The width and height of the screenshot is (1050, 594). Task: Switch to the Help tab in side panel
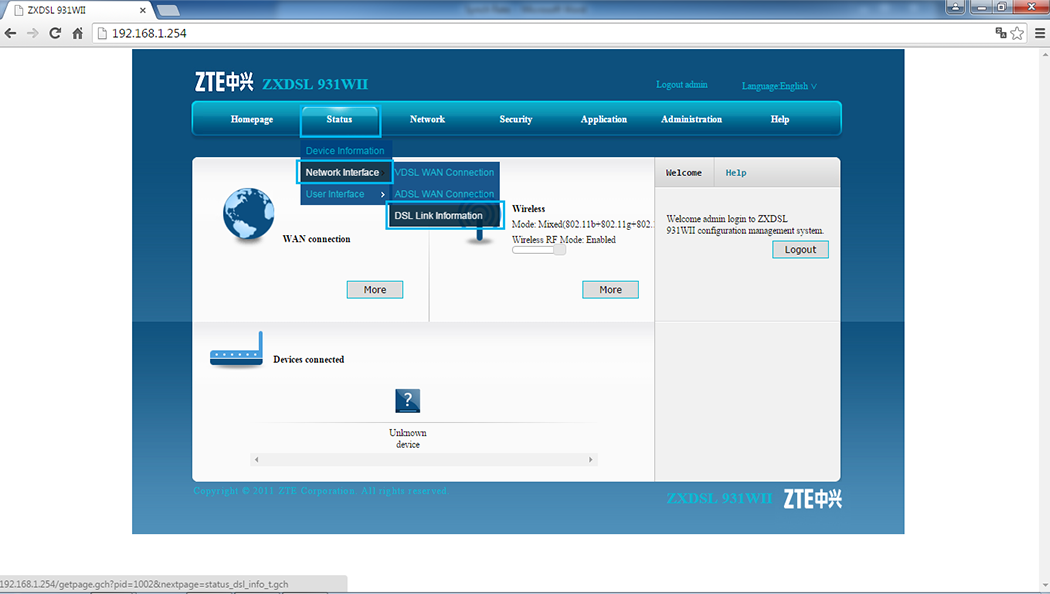point(736,173)
